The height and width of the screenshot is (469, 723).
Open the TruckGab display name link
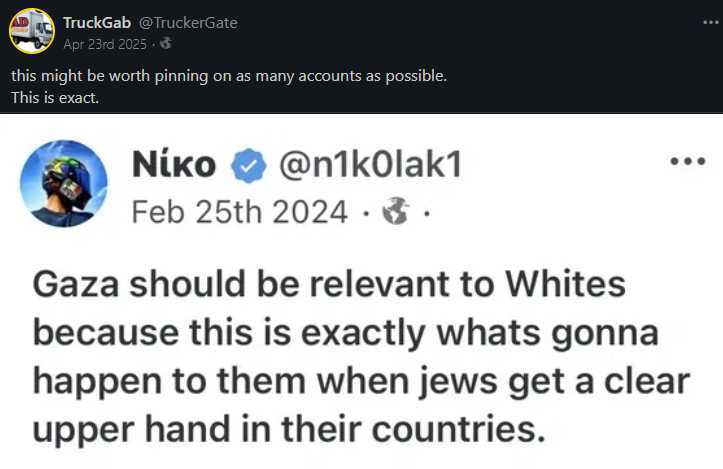[97, 23]
